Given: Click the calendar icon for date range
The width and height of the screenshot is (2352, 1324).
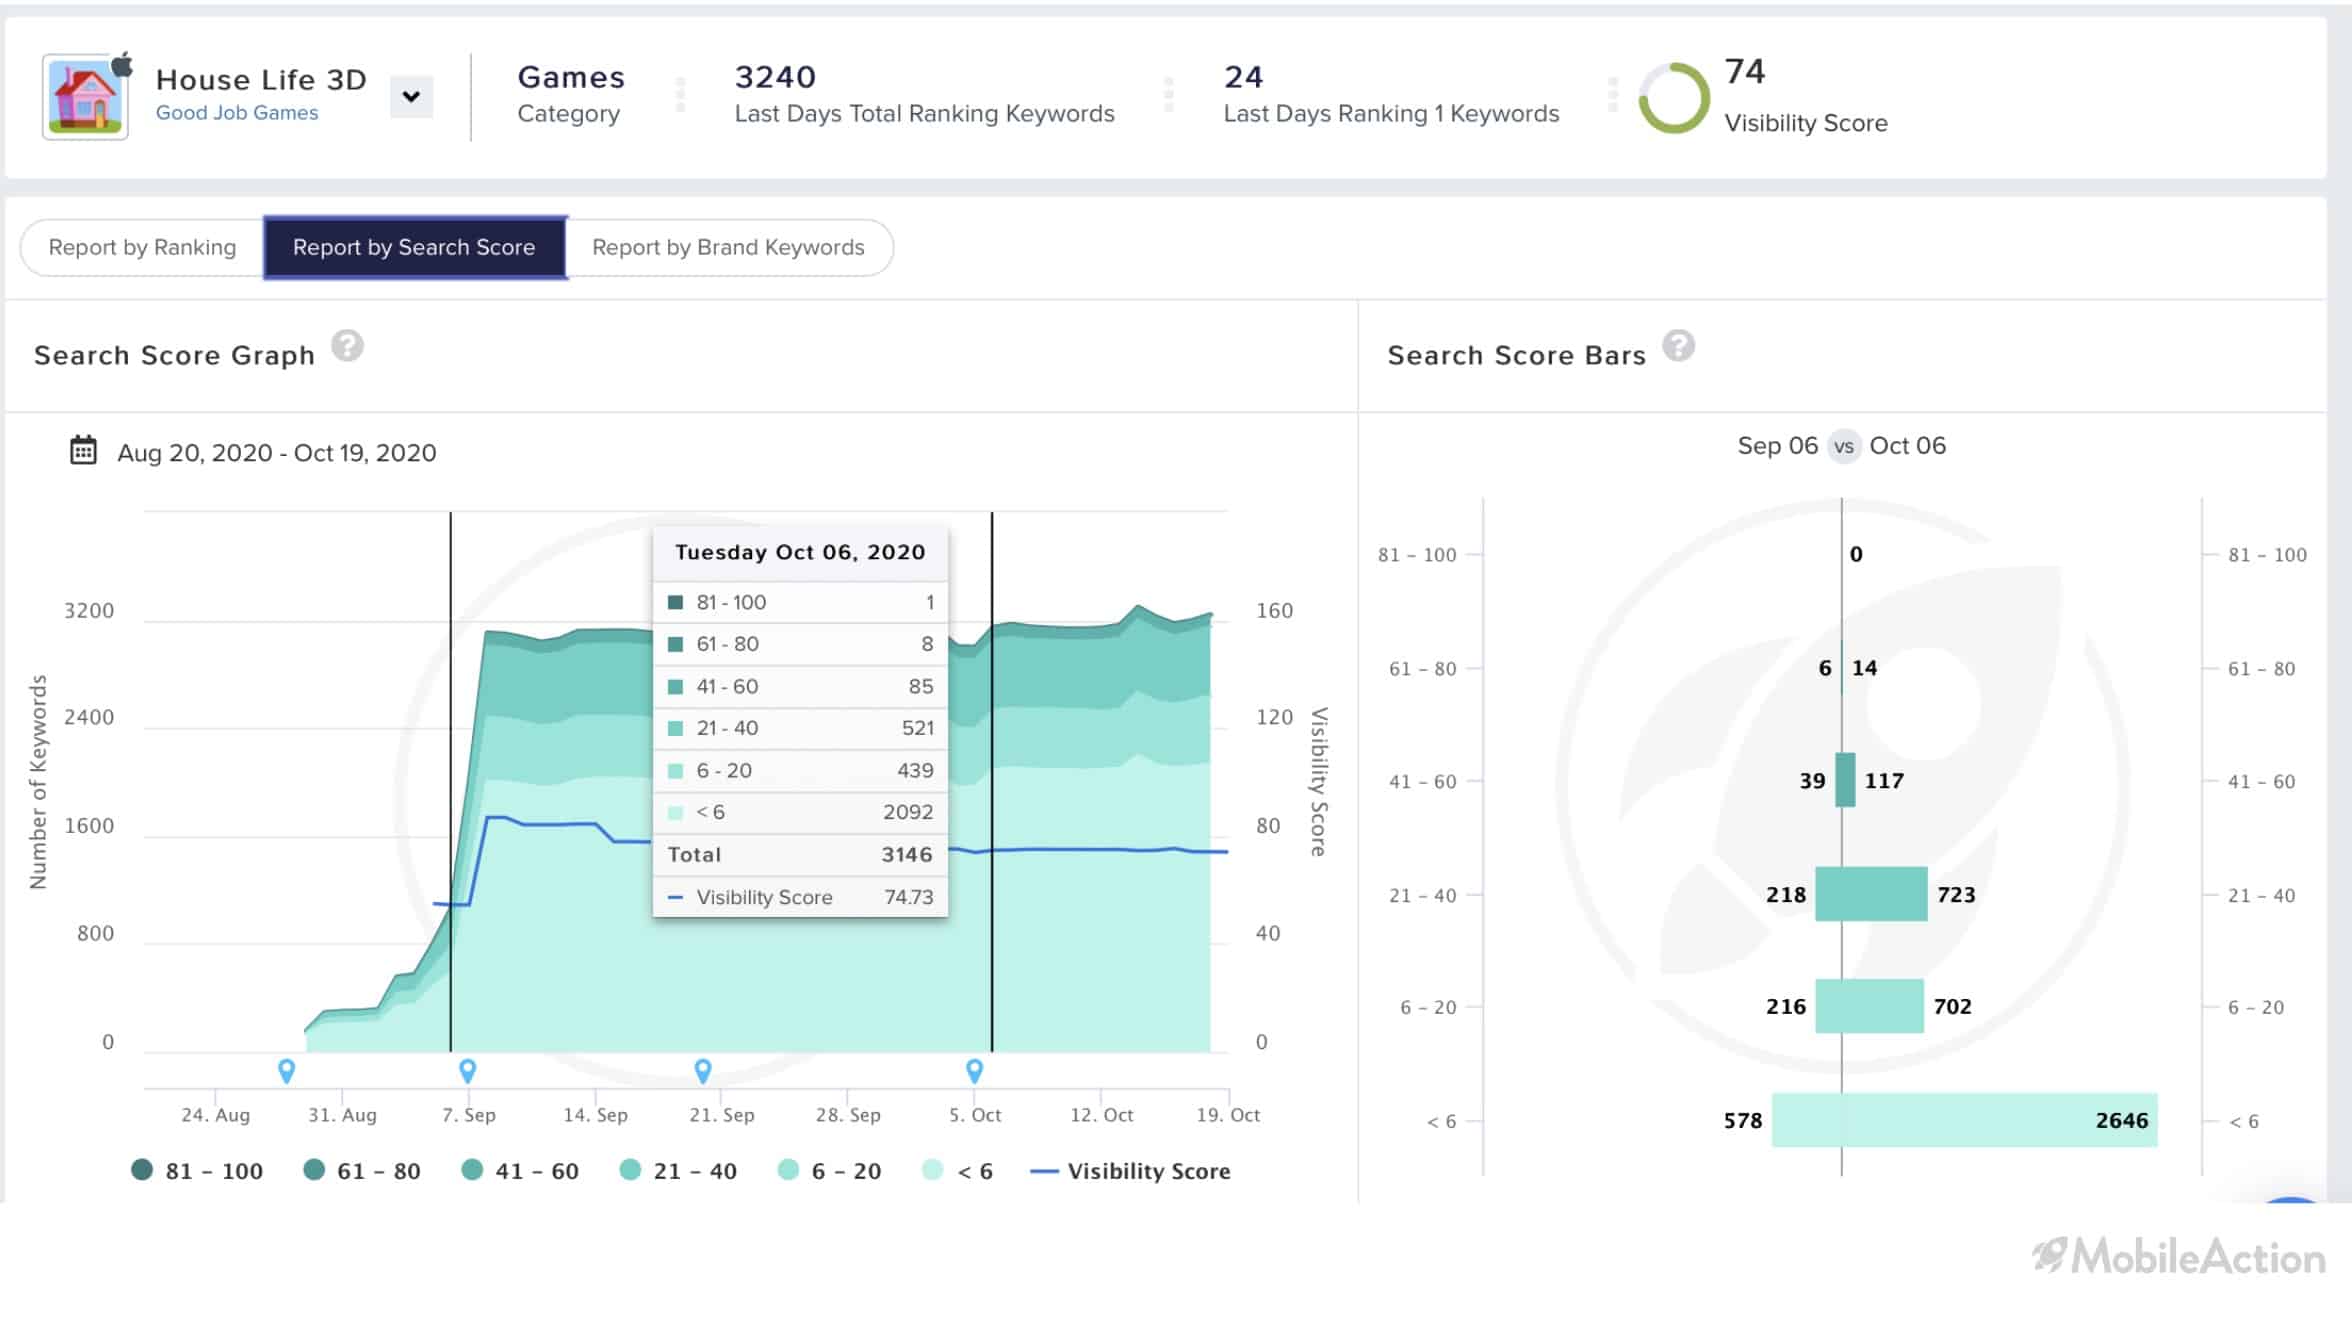Looking at the screenshot, I should [x=83, y=450].
